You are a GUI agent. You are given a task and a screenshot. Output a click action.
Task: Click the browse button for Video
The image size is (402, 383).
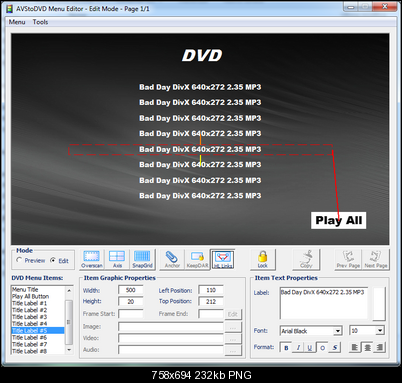tap(233, 339)
